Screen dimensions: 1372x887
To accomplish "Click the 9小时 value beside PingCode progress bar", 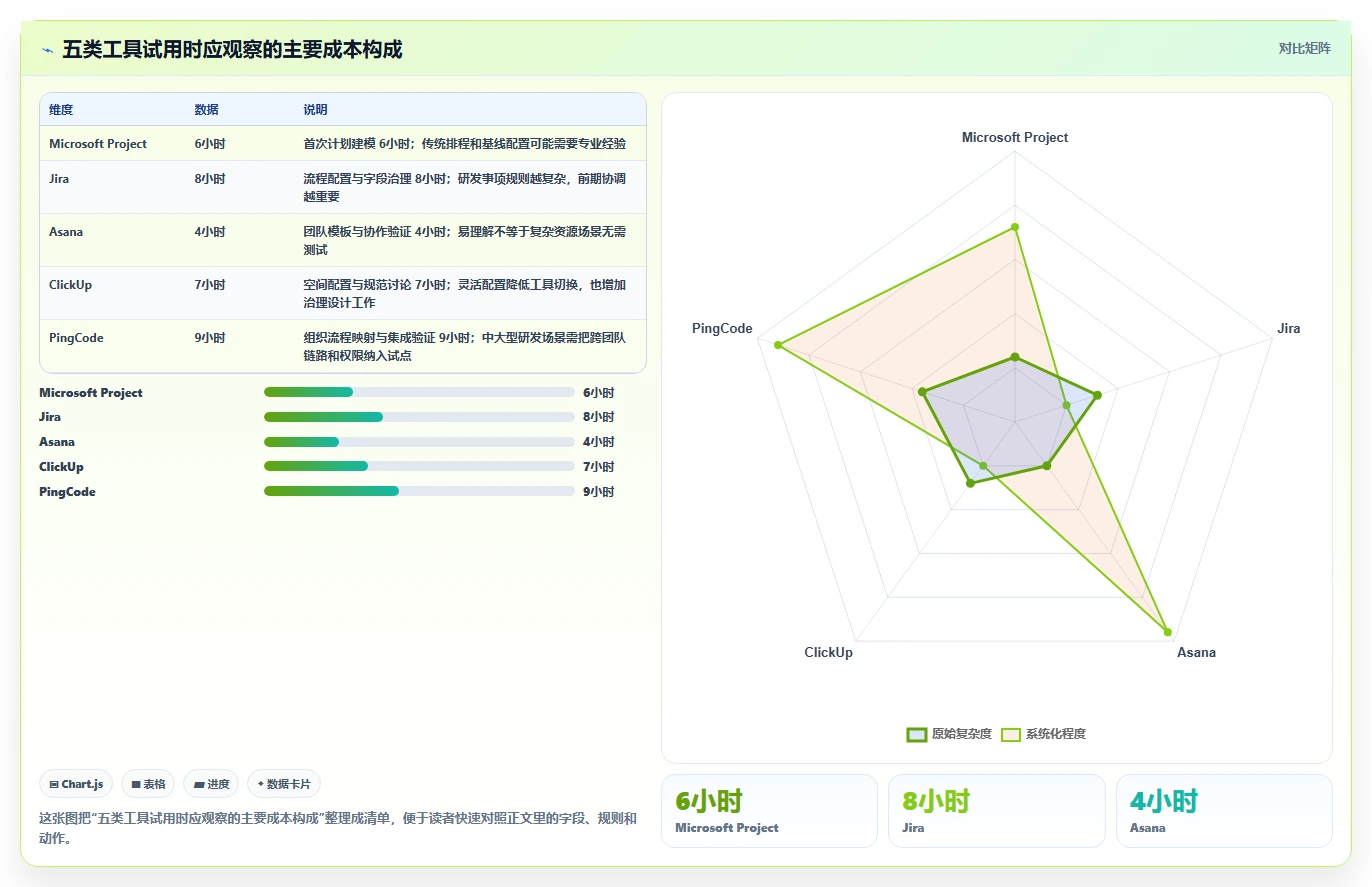I will point(598,492).
